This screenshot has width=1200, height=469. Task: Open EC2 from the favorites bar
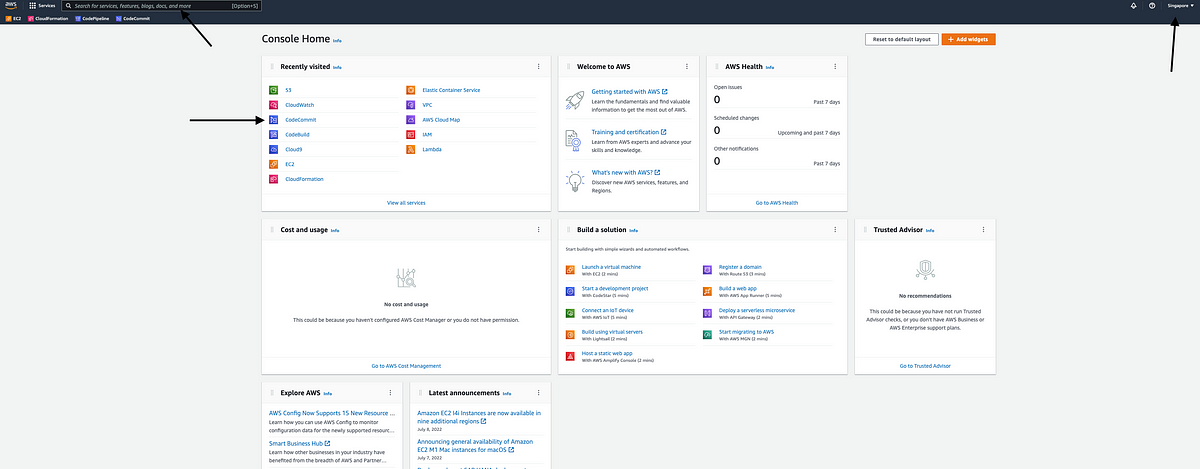pos(12,18)
